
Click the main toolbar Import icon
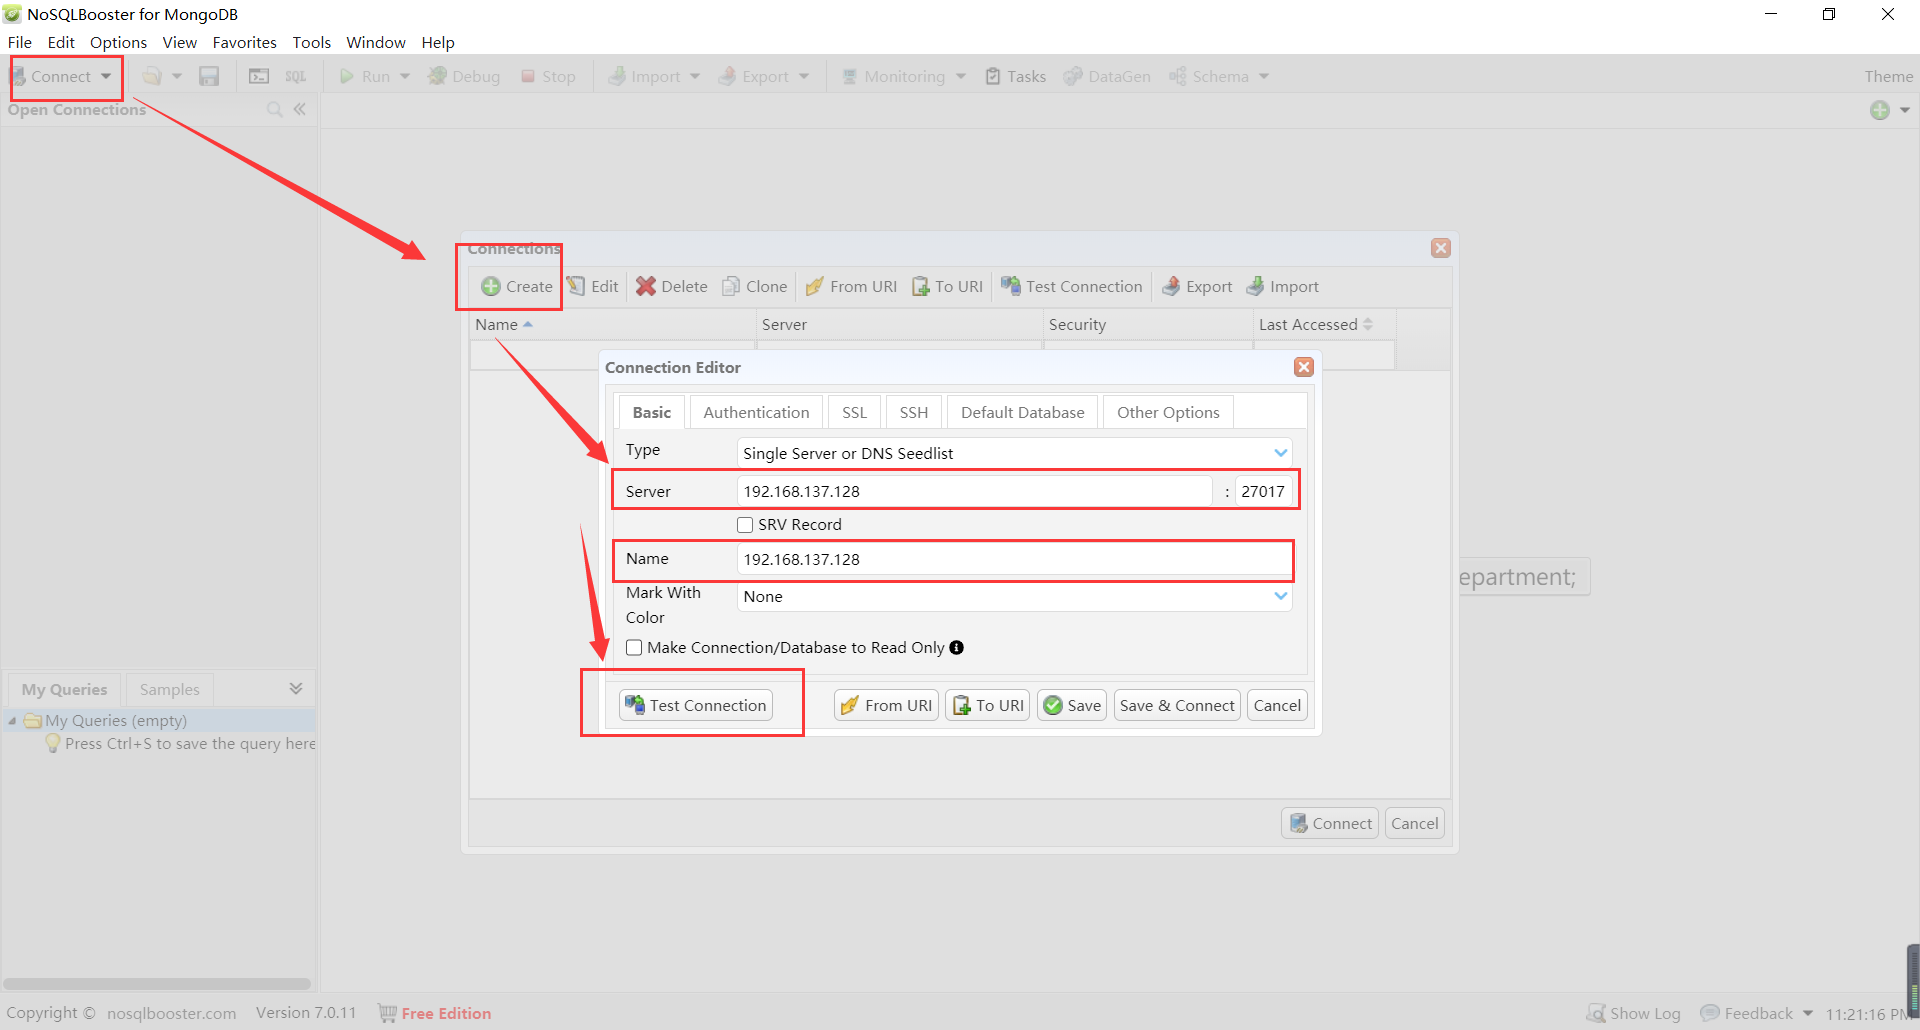coord(617,76)
